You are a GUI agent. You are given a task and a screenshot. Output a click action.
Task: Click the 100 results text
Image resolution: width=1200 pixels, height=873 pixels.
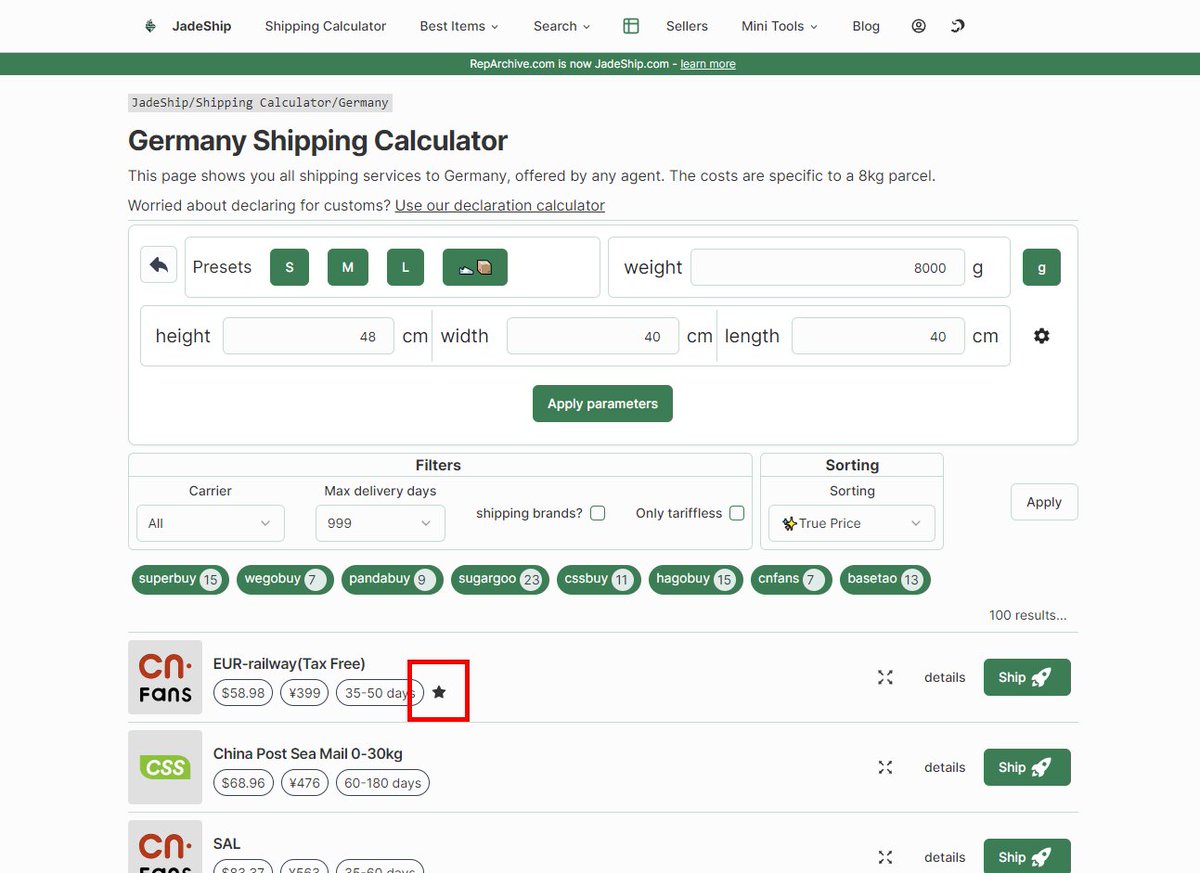pyautogui.click(x=1027, y=615)
